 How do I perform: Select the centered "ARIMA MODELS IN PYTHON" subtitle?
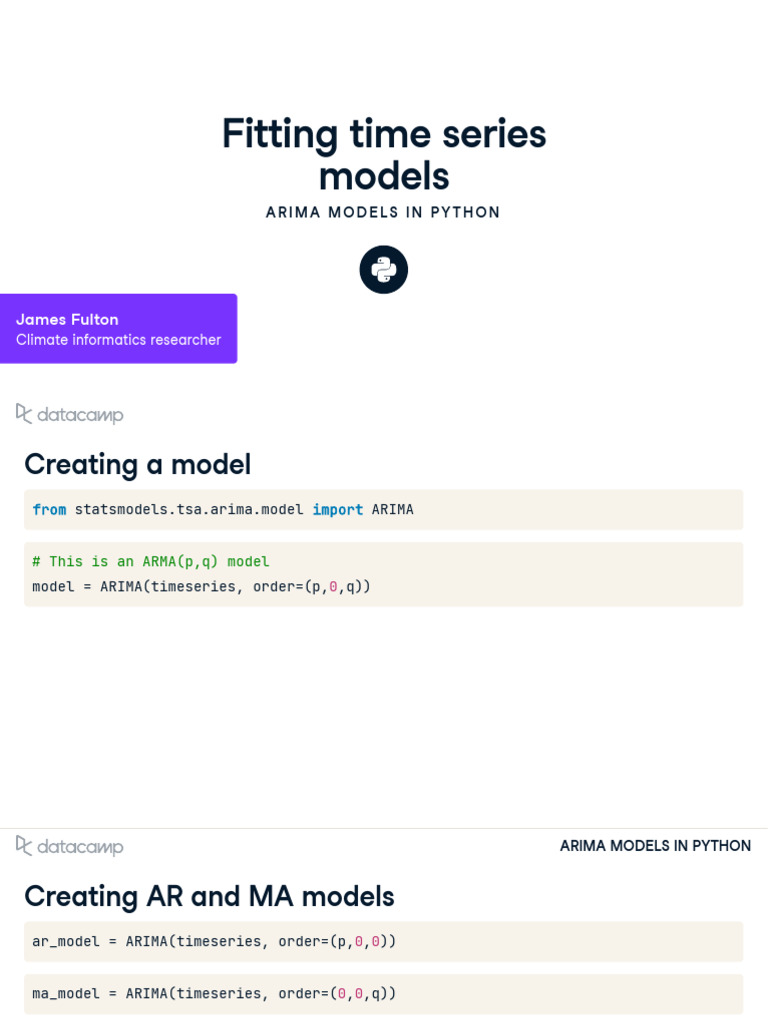(383, 212)
